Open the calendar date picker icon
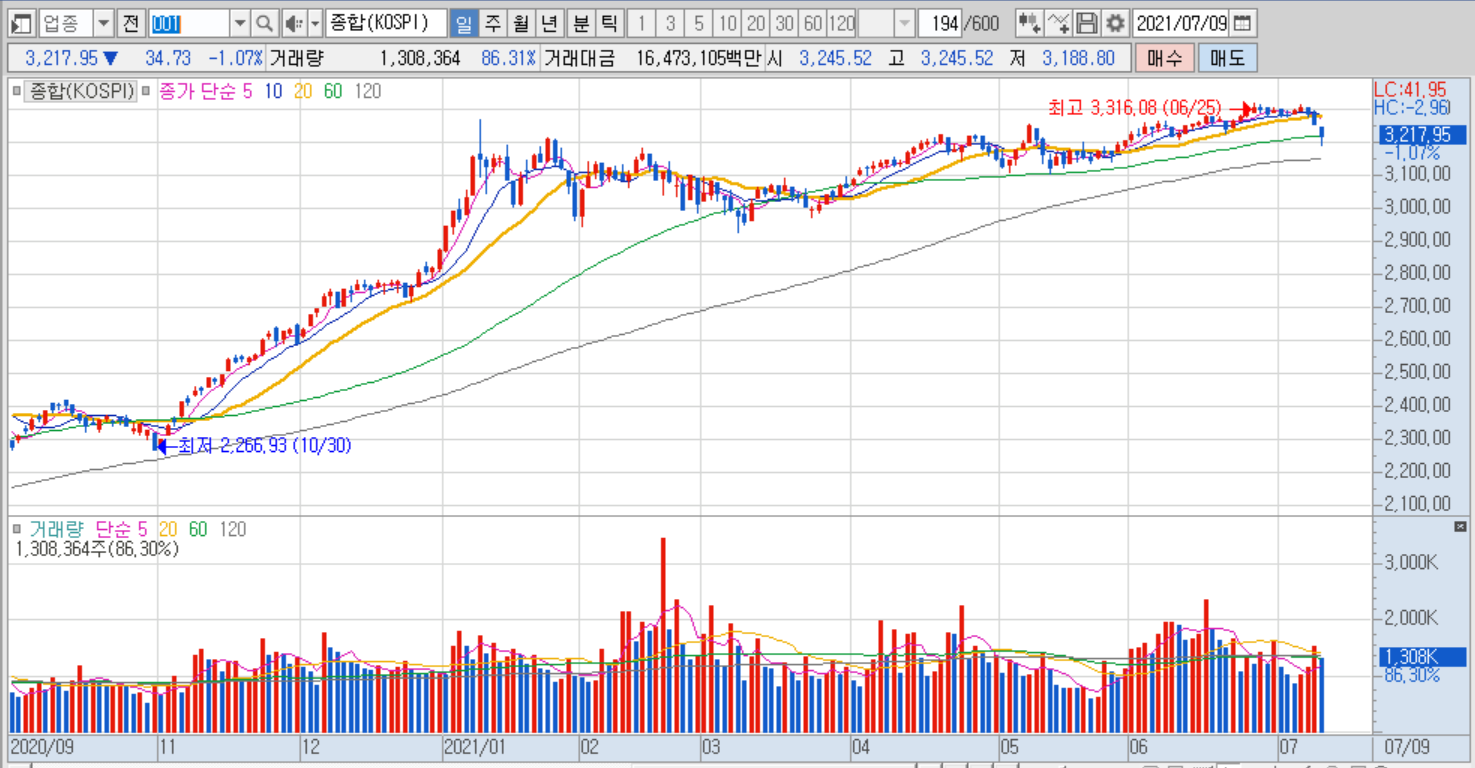Image resolution: width=1475 pixels, height=768 pixels. pyautogui.click(x=1242, y=23)
